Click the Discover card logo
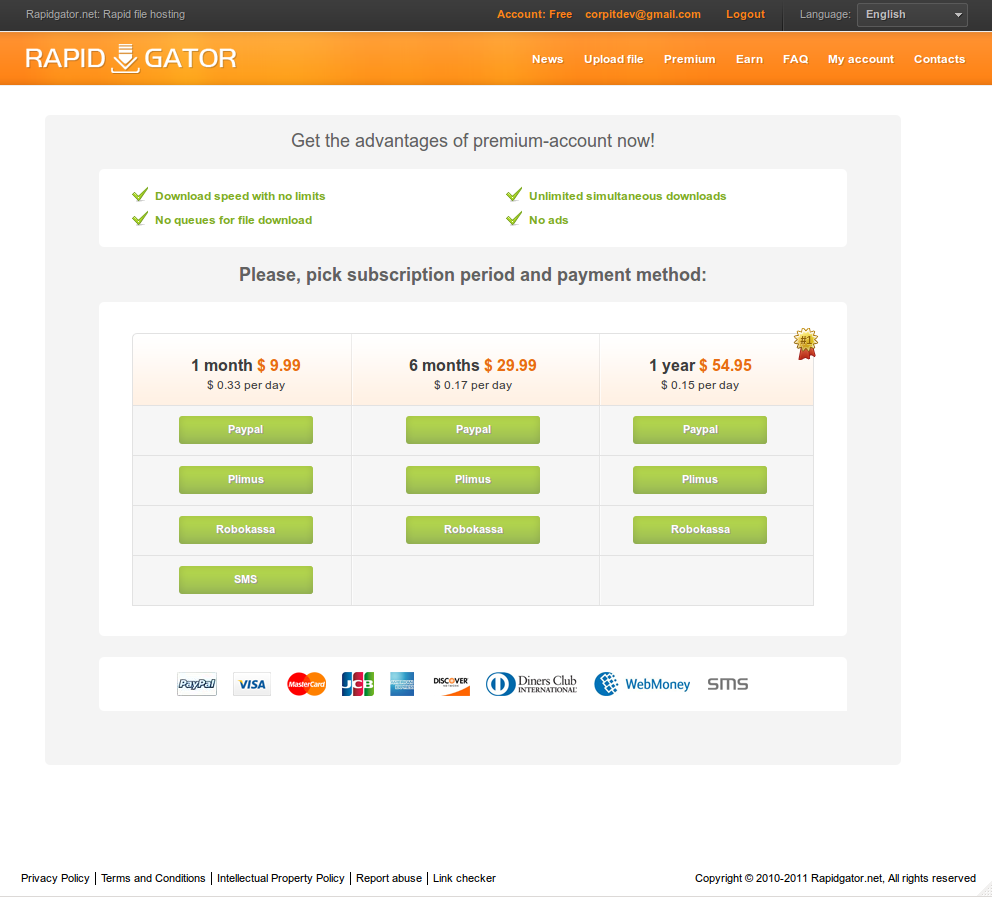This screenshot has width=992, height=897. pos(451,685)
